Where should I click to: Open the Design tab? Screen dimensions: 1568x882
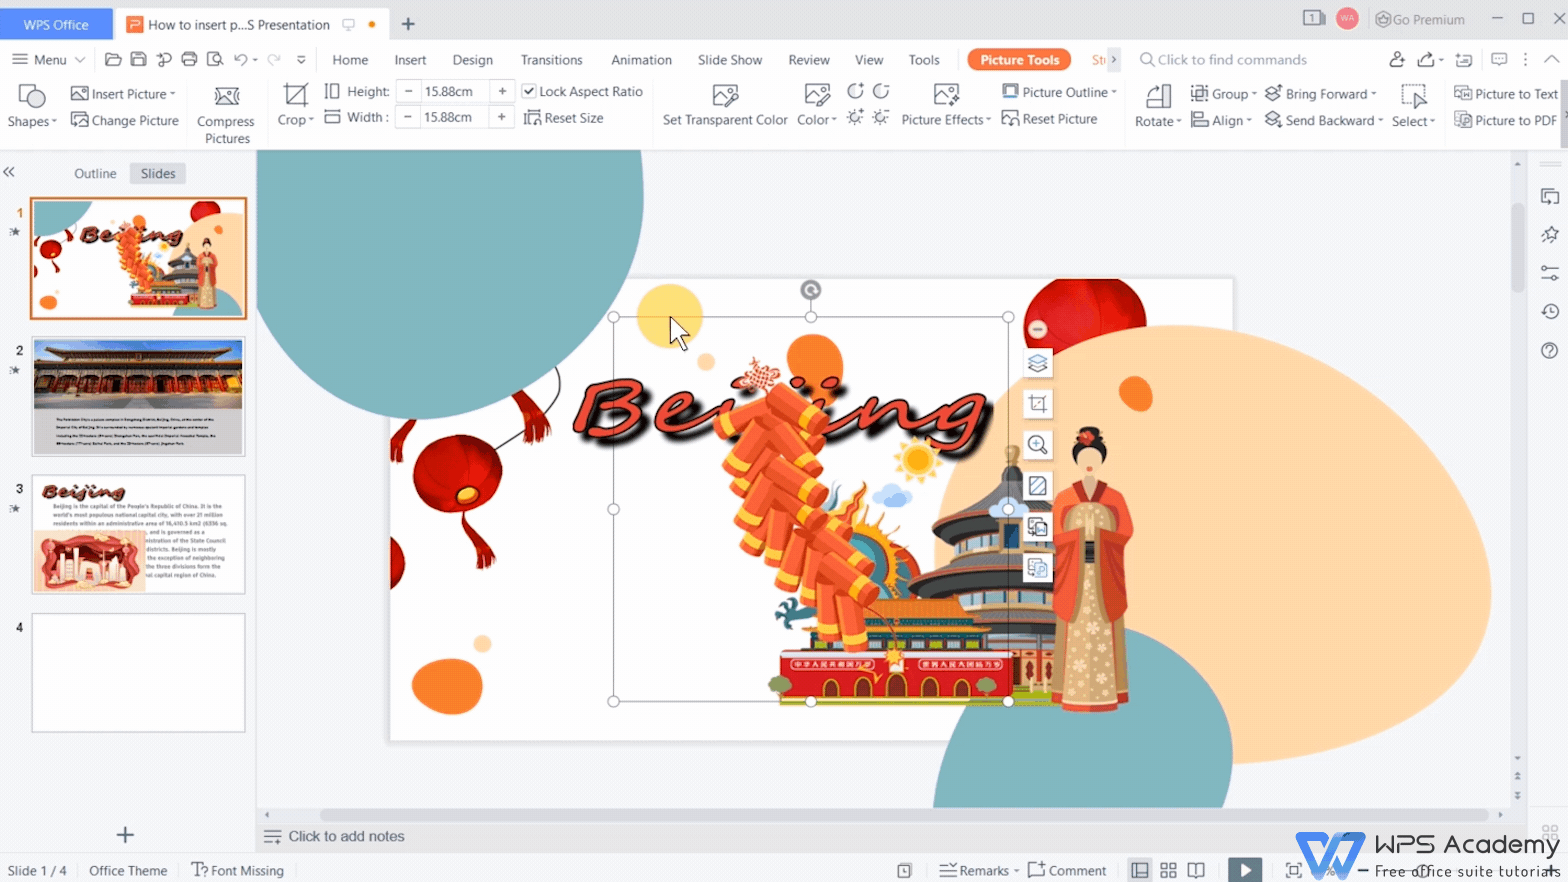tap(472, 60)
